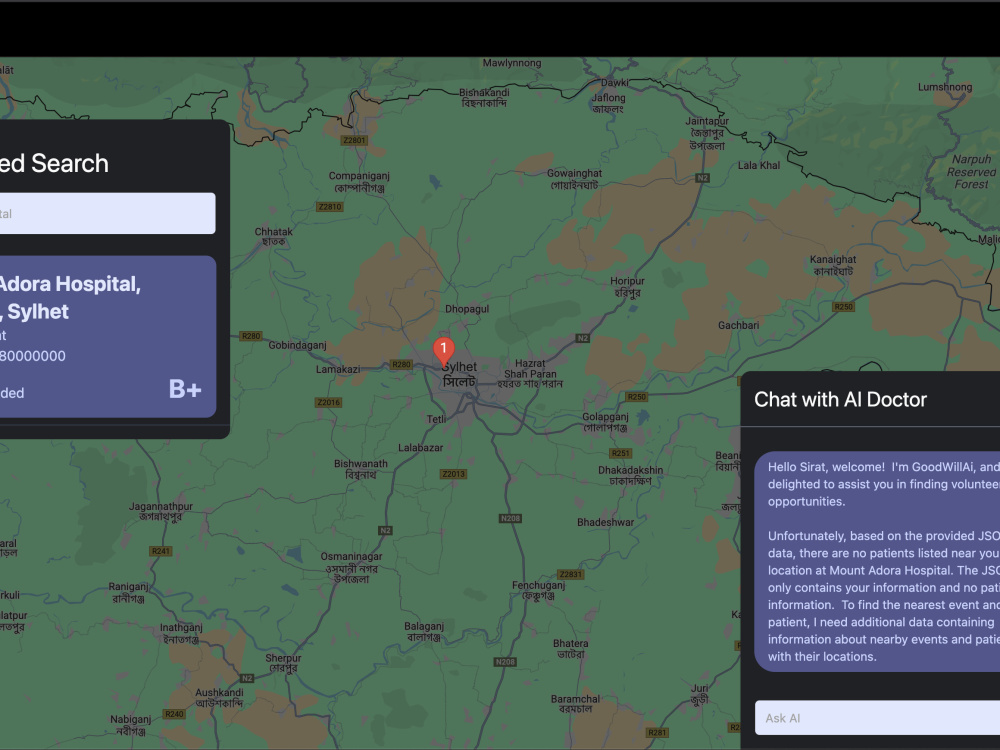
Task: Click the Narpuh Reserved Forest label
Action: tap(971, 172)
